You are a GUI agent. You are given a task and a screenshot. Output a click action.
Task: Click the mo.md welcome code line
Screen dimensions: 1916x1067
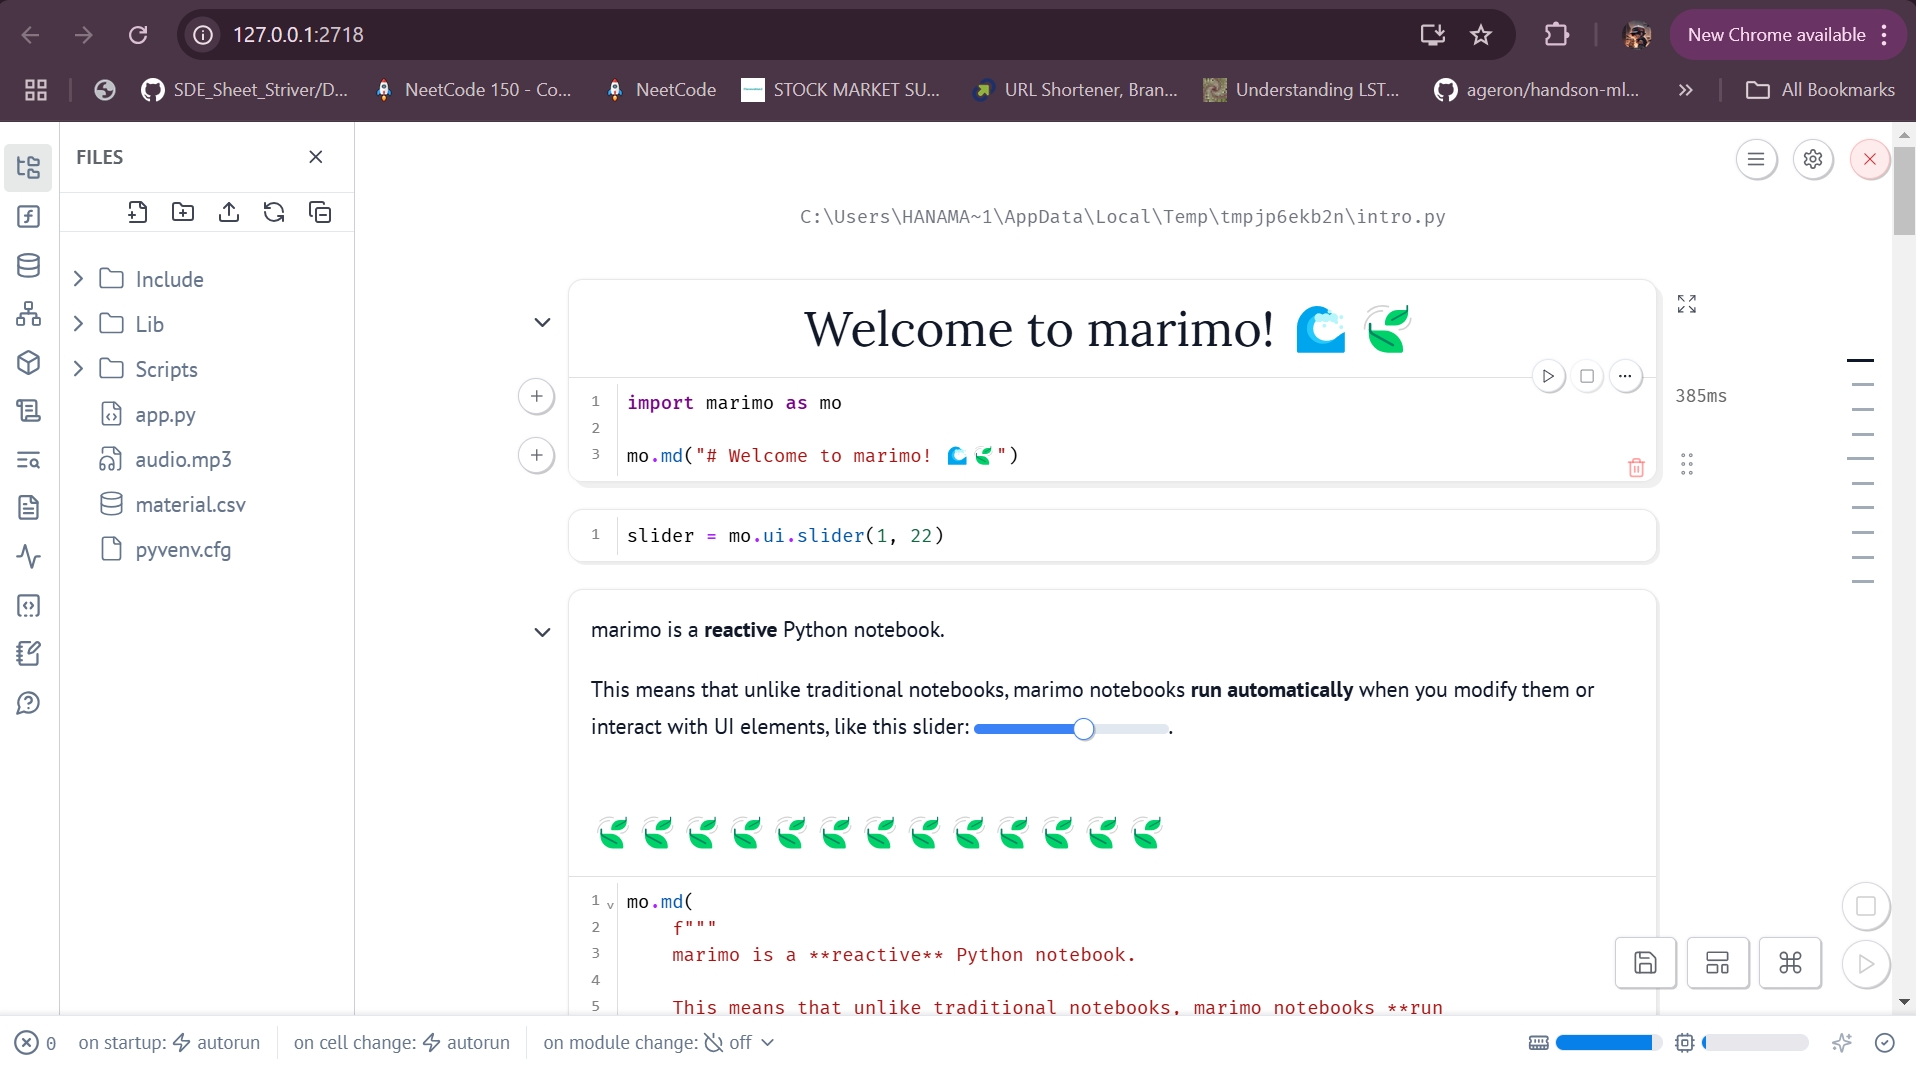click(822, 456)
